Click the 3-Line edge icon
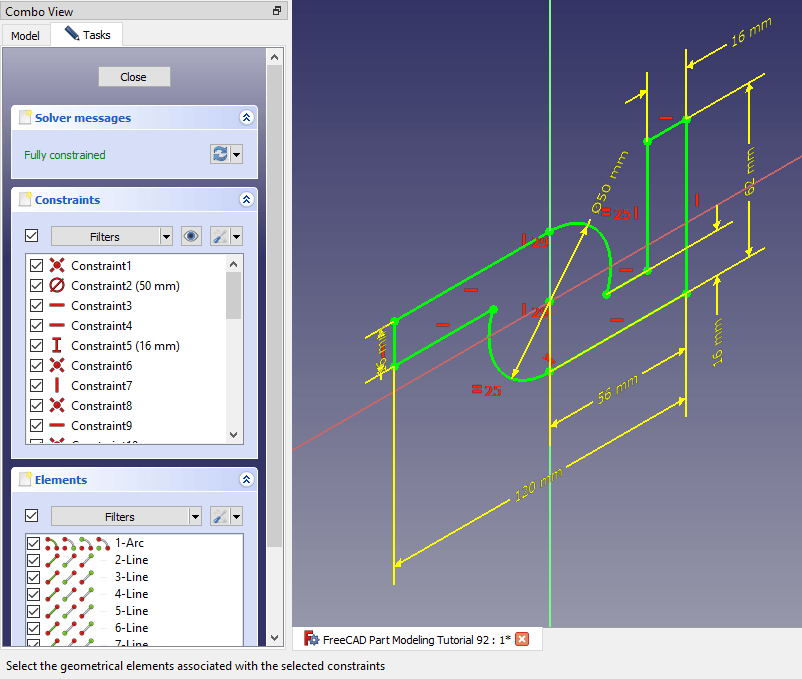The height and width of the screenshot is (679, 802). tap(52, 577)
